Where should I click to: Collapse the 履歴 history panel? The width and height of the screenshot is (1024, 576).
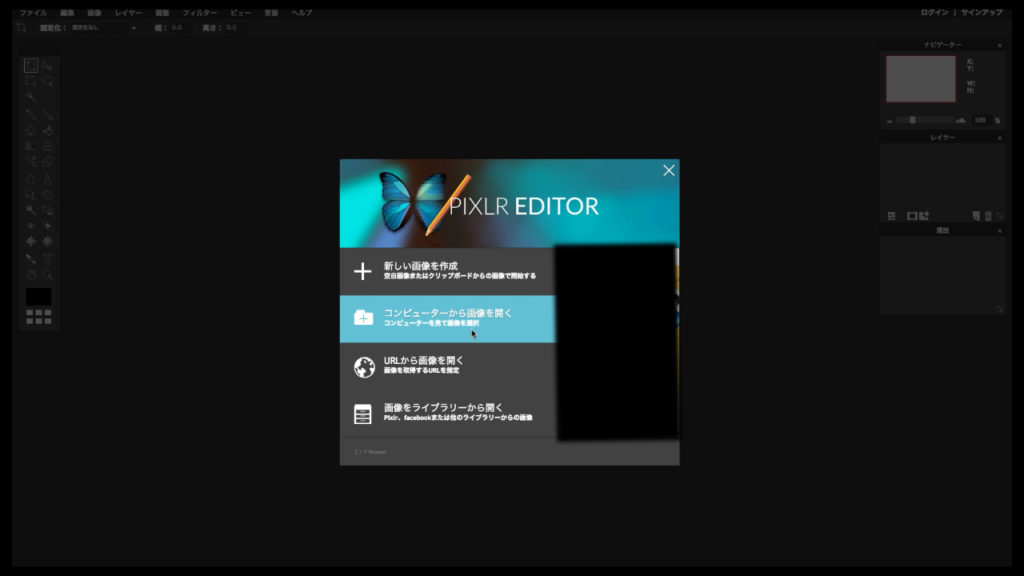(999, 231)
